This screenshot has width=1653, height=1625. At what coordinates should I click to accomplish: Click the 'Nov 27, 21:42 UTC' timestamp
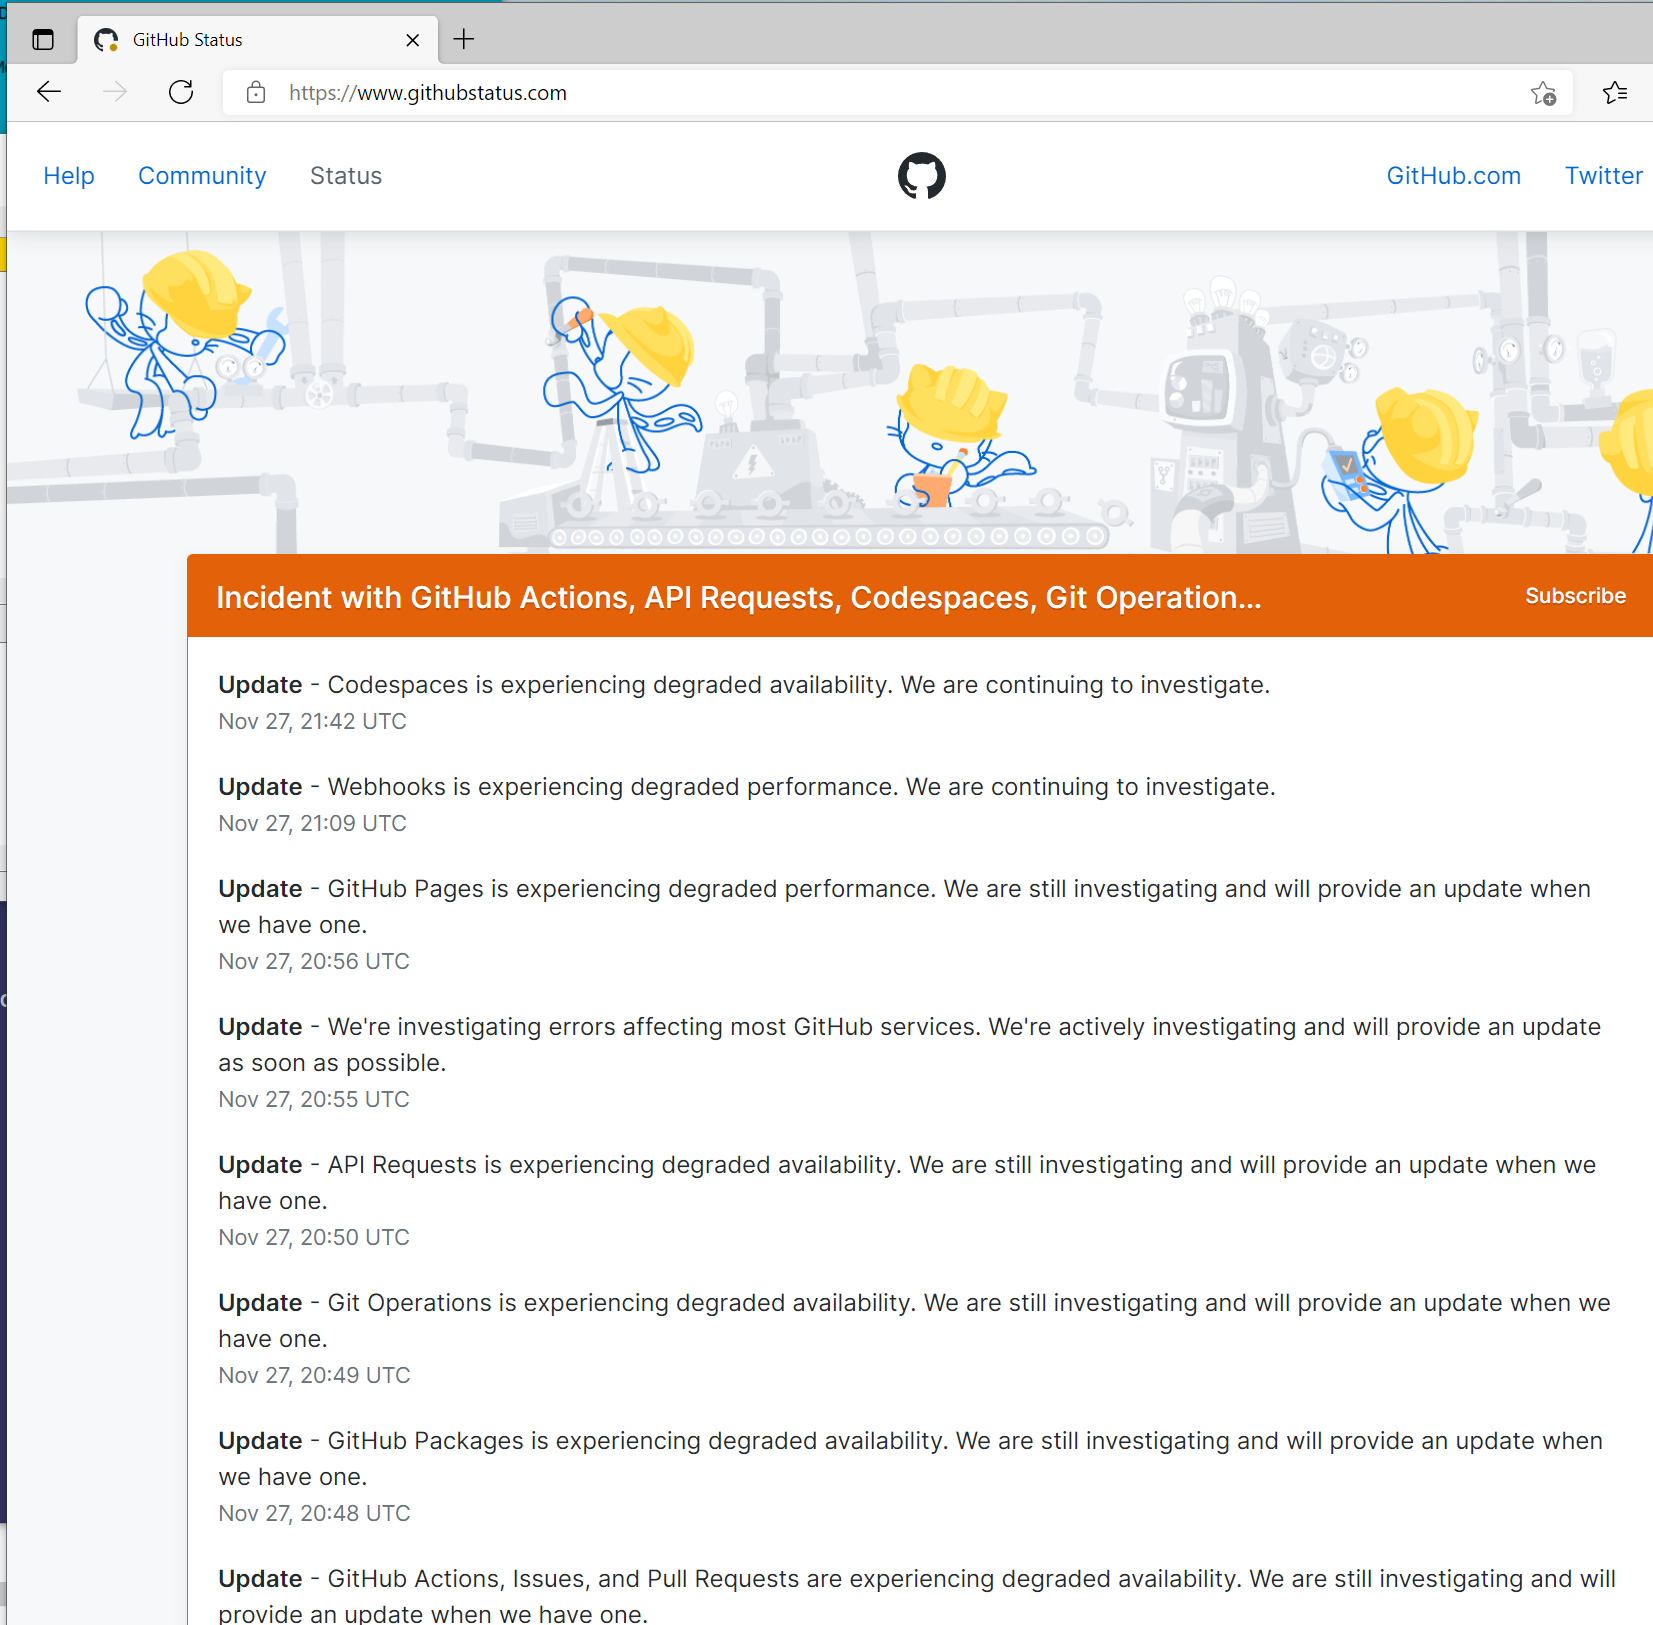click(312, 722)
